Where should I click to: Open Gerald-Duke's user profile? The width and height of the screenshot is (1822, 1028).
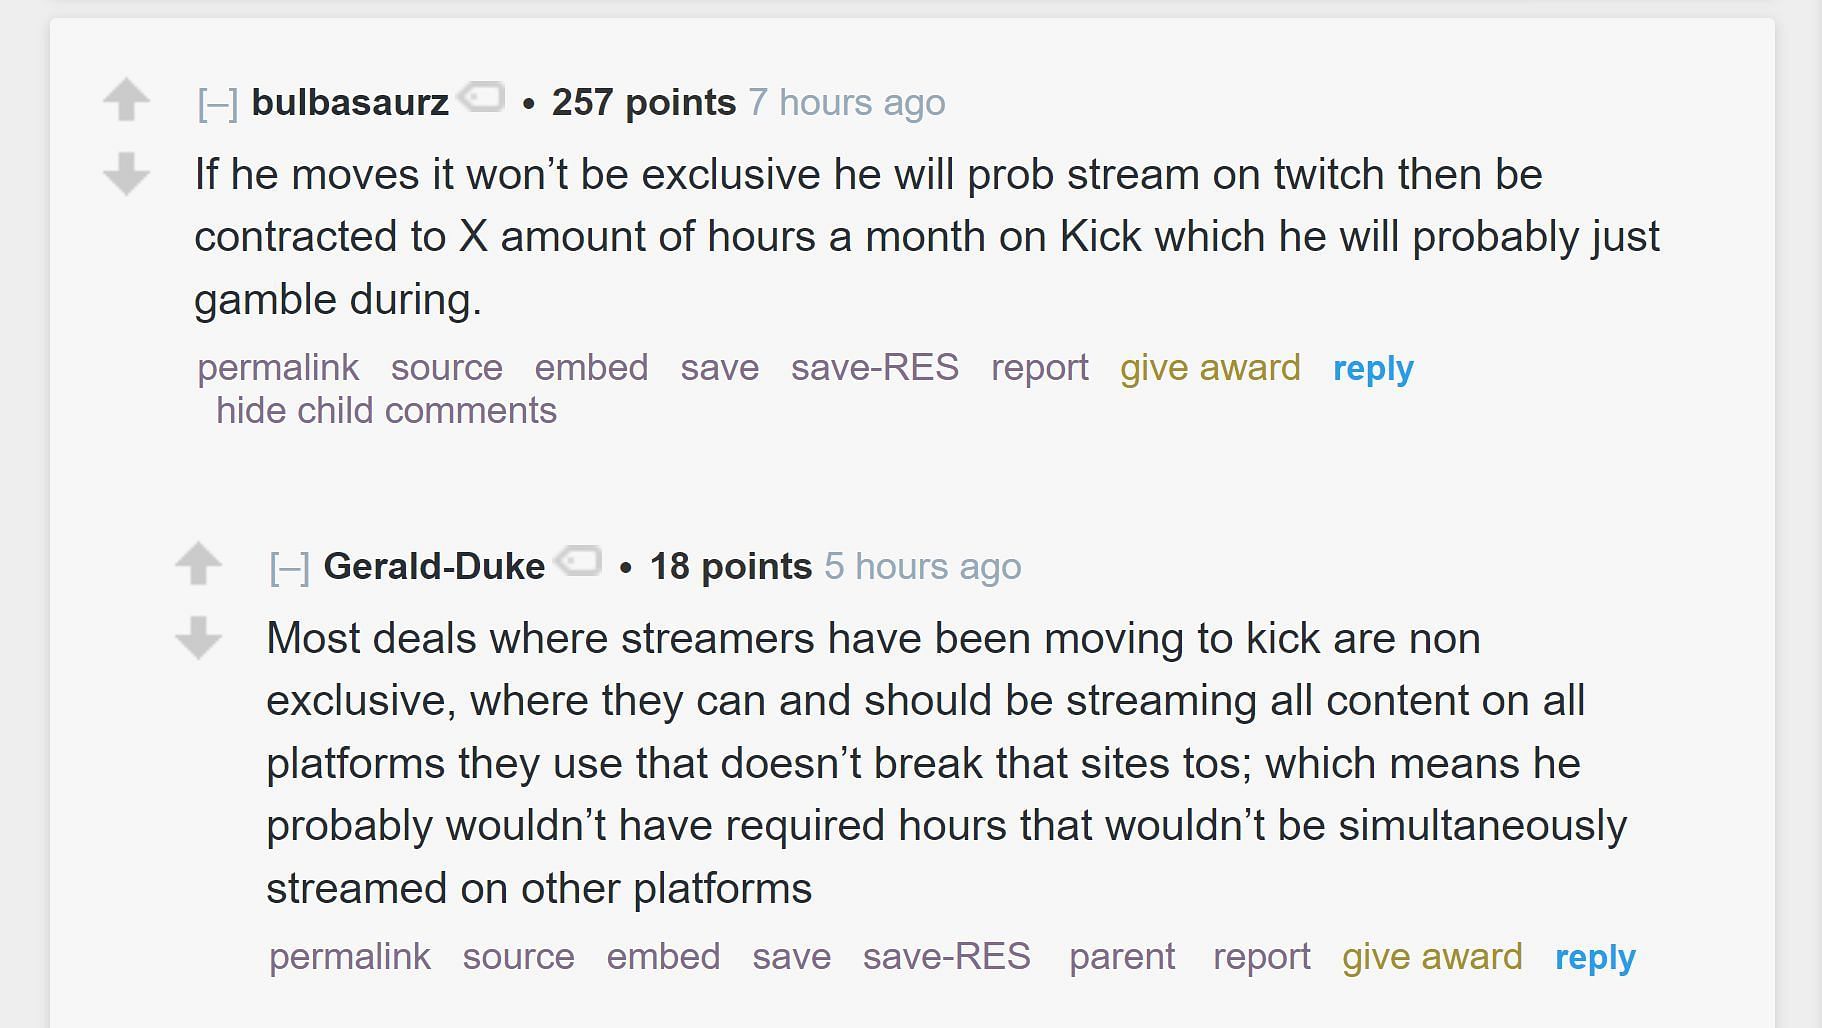[x=434, y=566]
